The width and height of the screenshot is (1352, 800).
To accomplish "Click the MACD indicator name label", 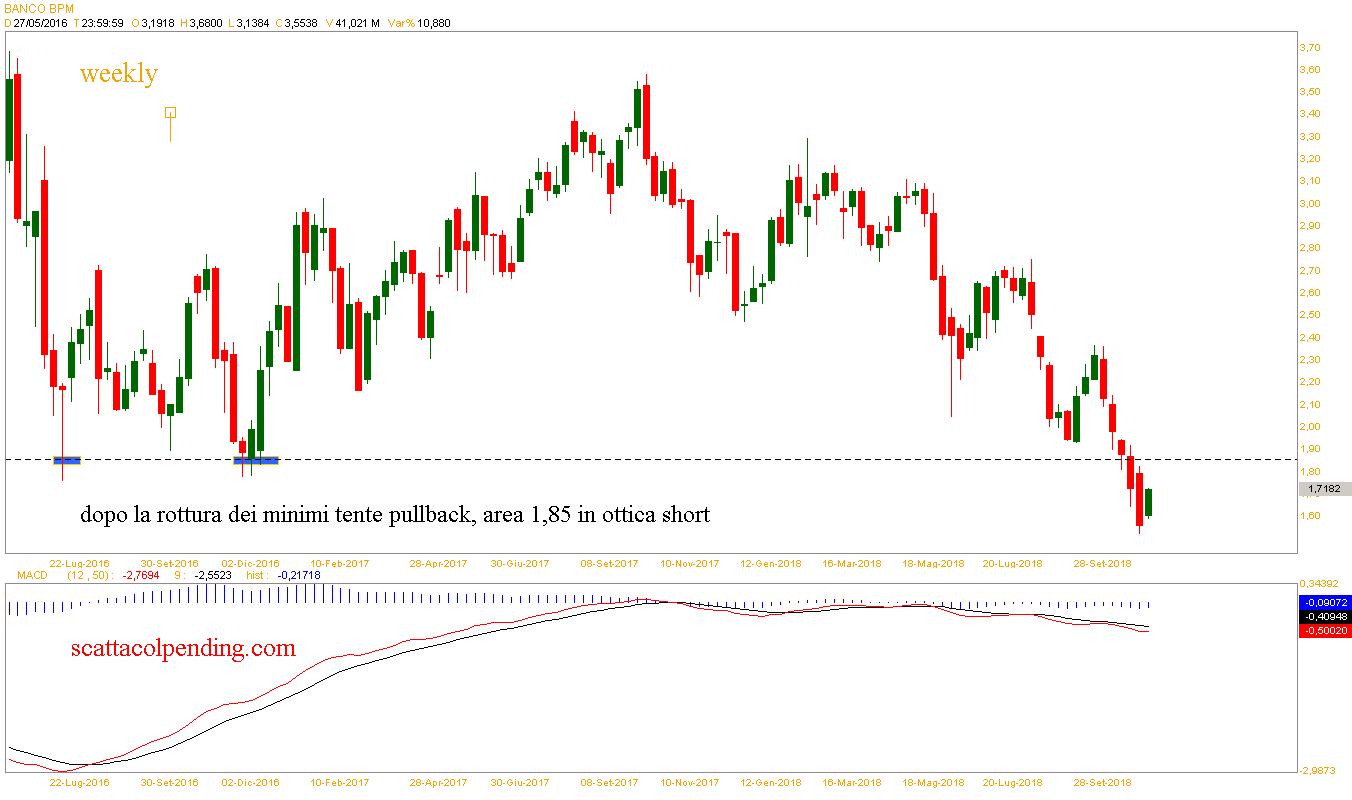I will pos(25,575).
